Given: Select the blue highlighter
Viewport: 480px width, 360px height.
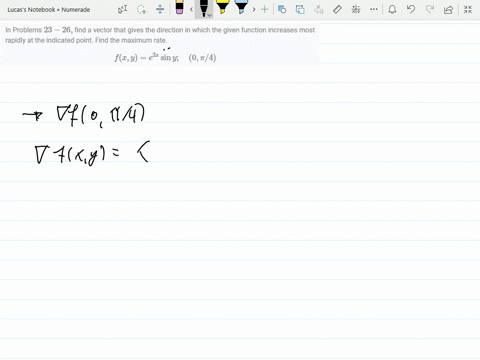Looking at the screenshot, I should point(241,7).
